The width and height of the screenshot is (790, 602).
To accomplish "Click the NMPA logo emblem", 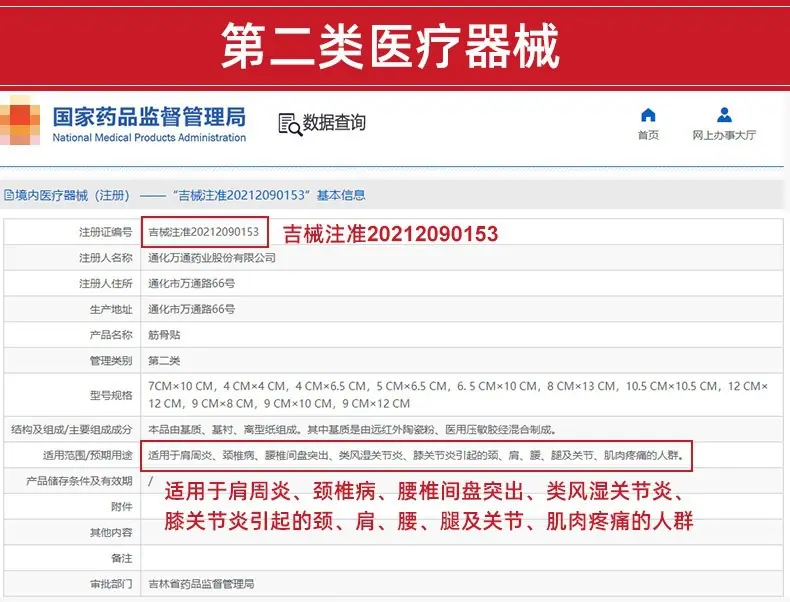I will pos(20,120).
